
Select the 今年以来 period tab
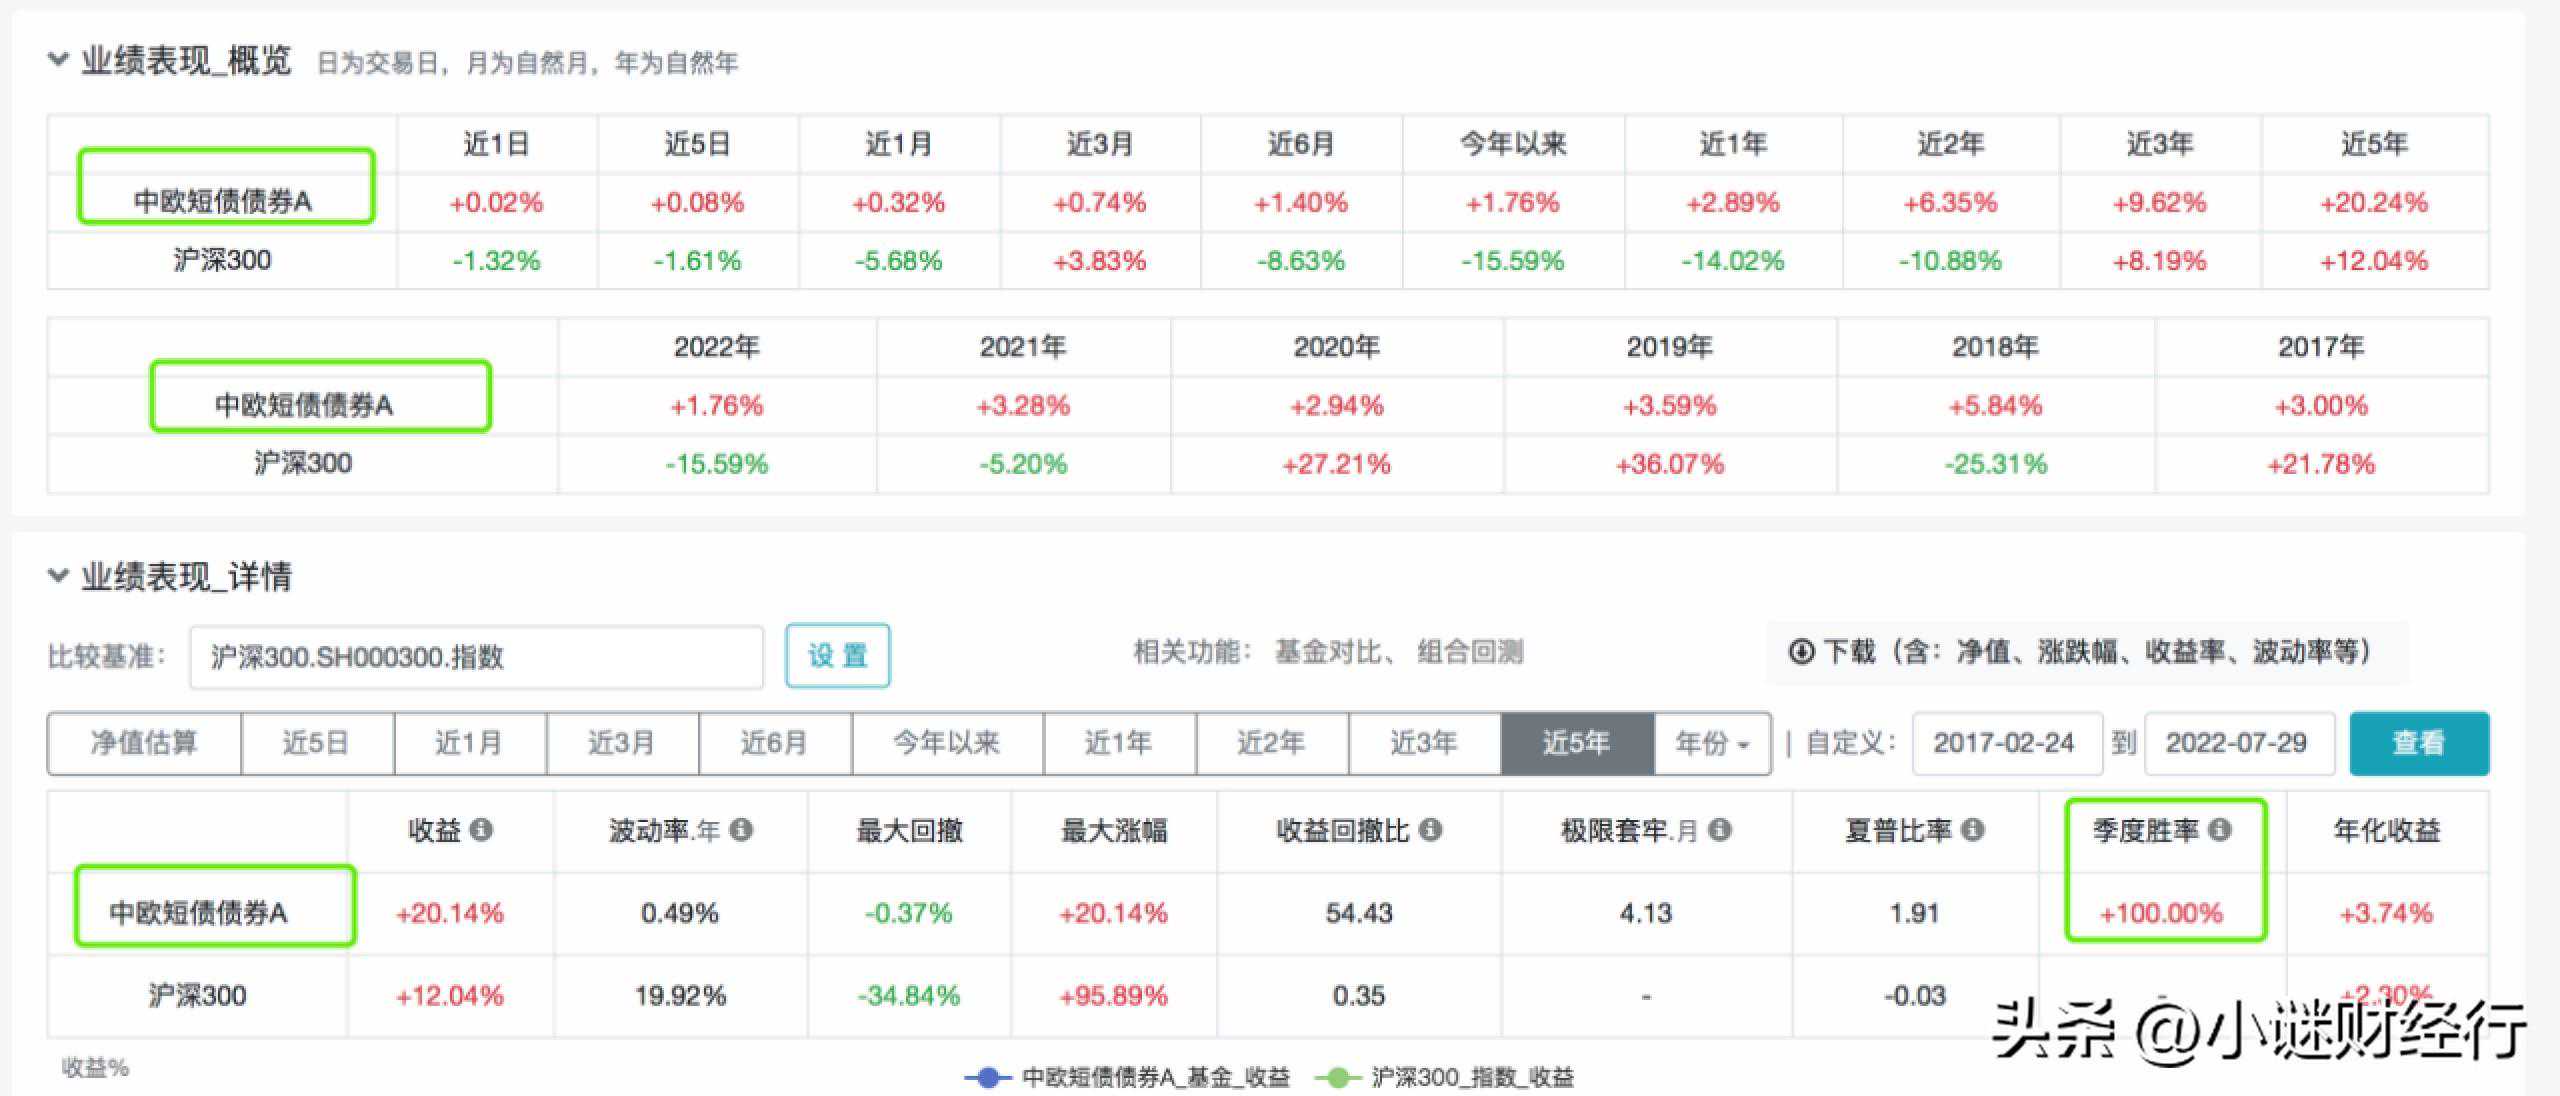pyautogui.click(x=946, y=743)
